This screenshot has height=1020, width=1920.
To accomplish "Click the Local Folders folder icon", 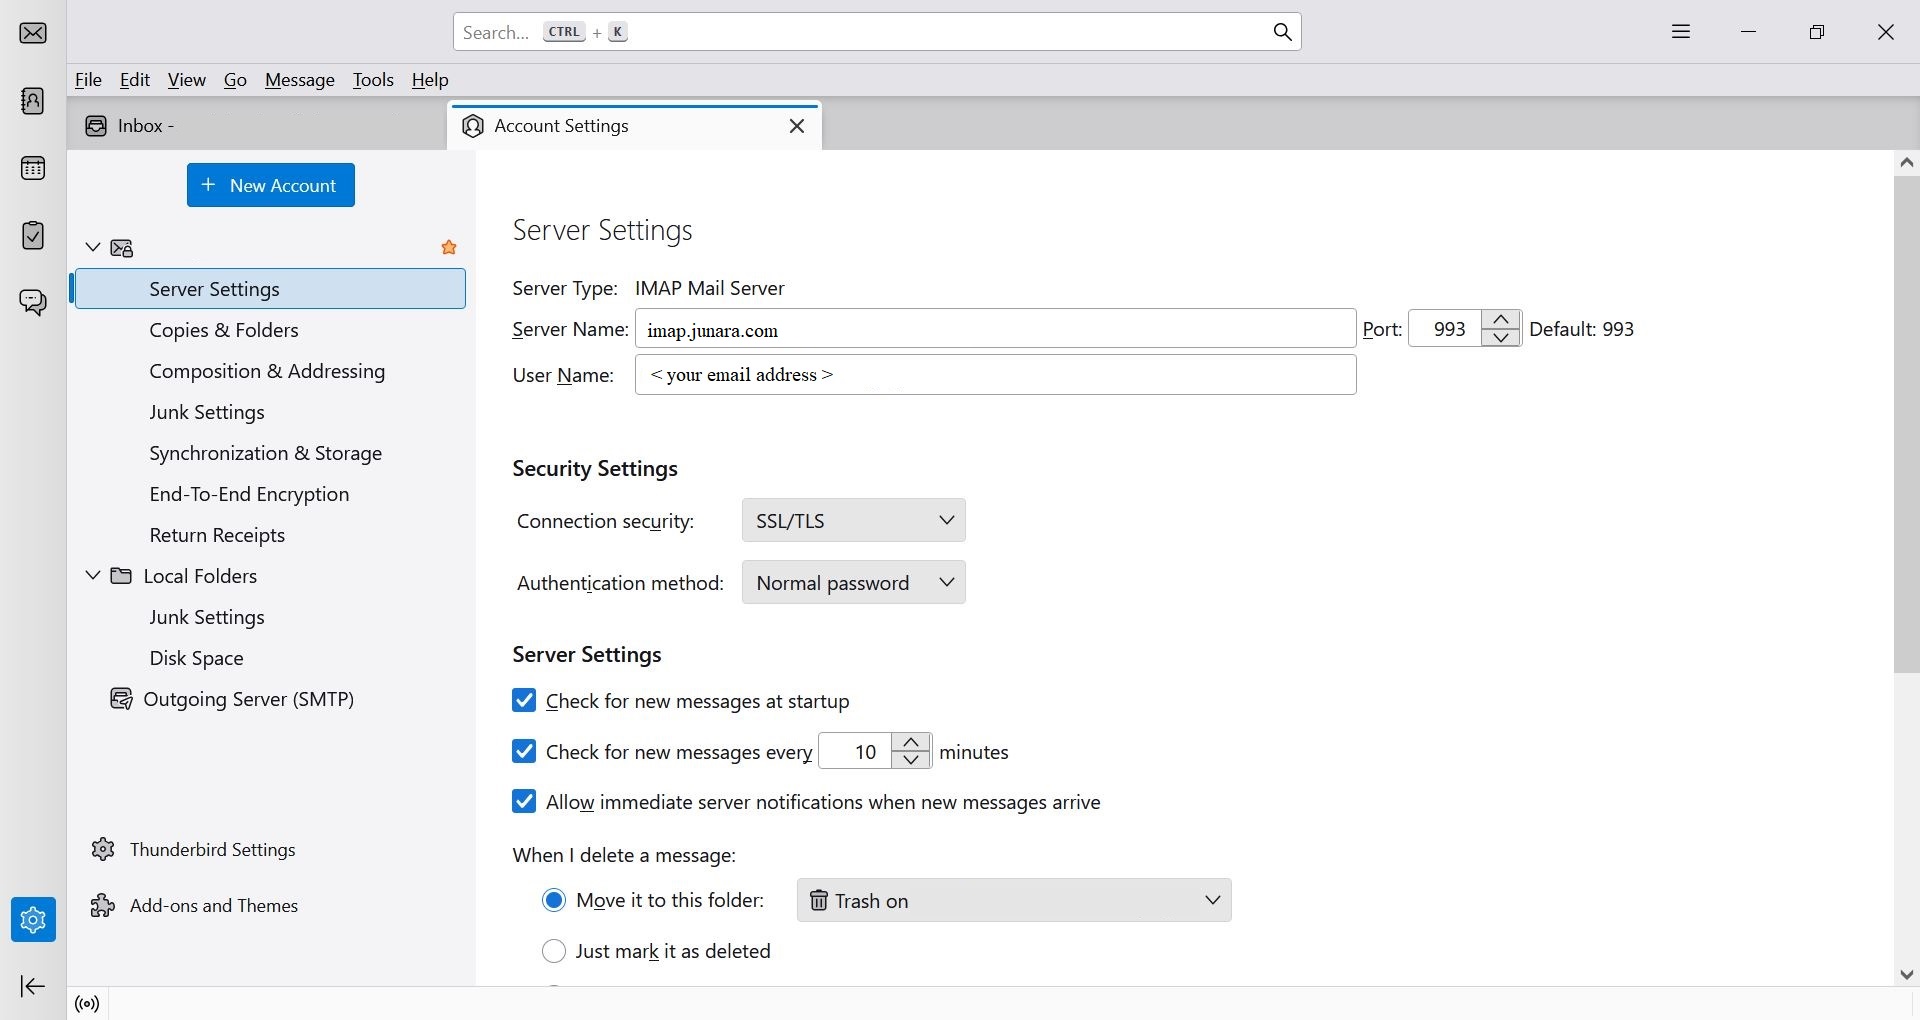I will click(x=121, y=576).
